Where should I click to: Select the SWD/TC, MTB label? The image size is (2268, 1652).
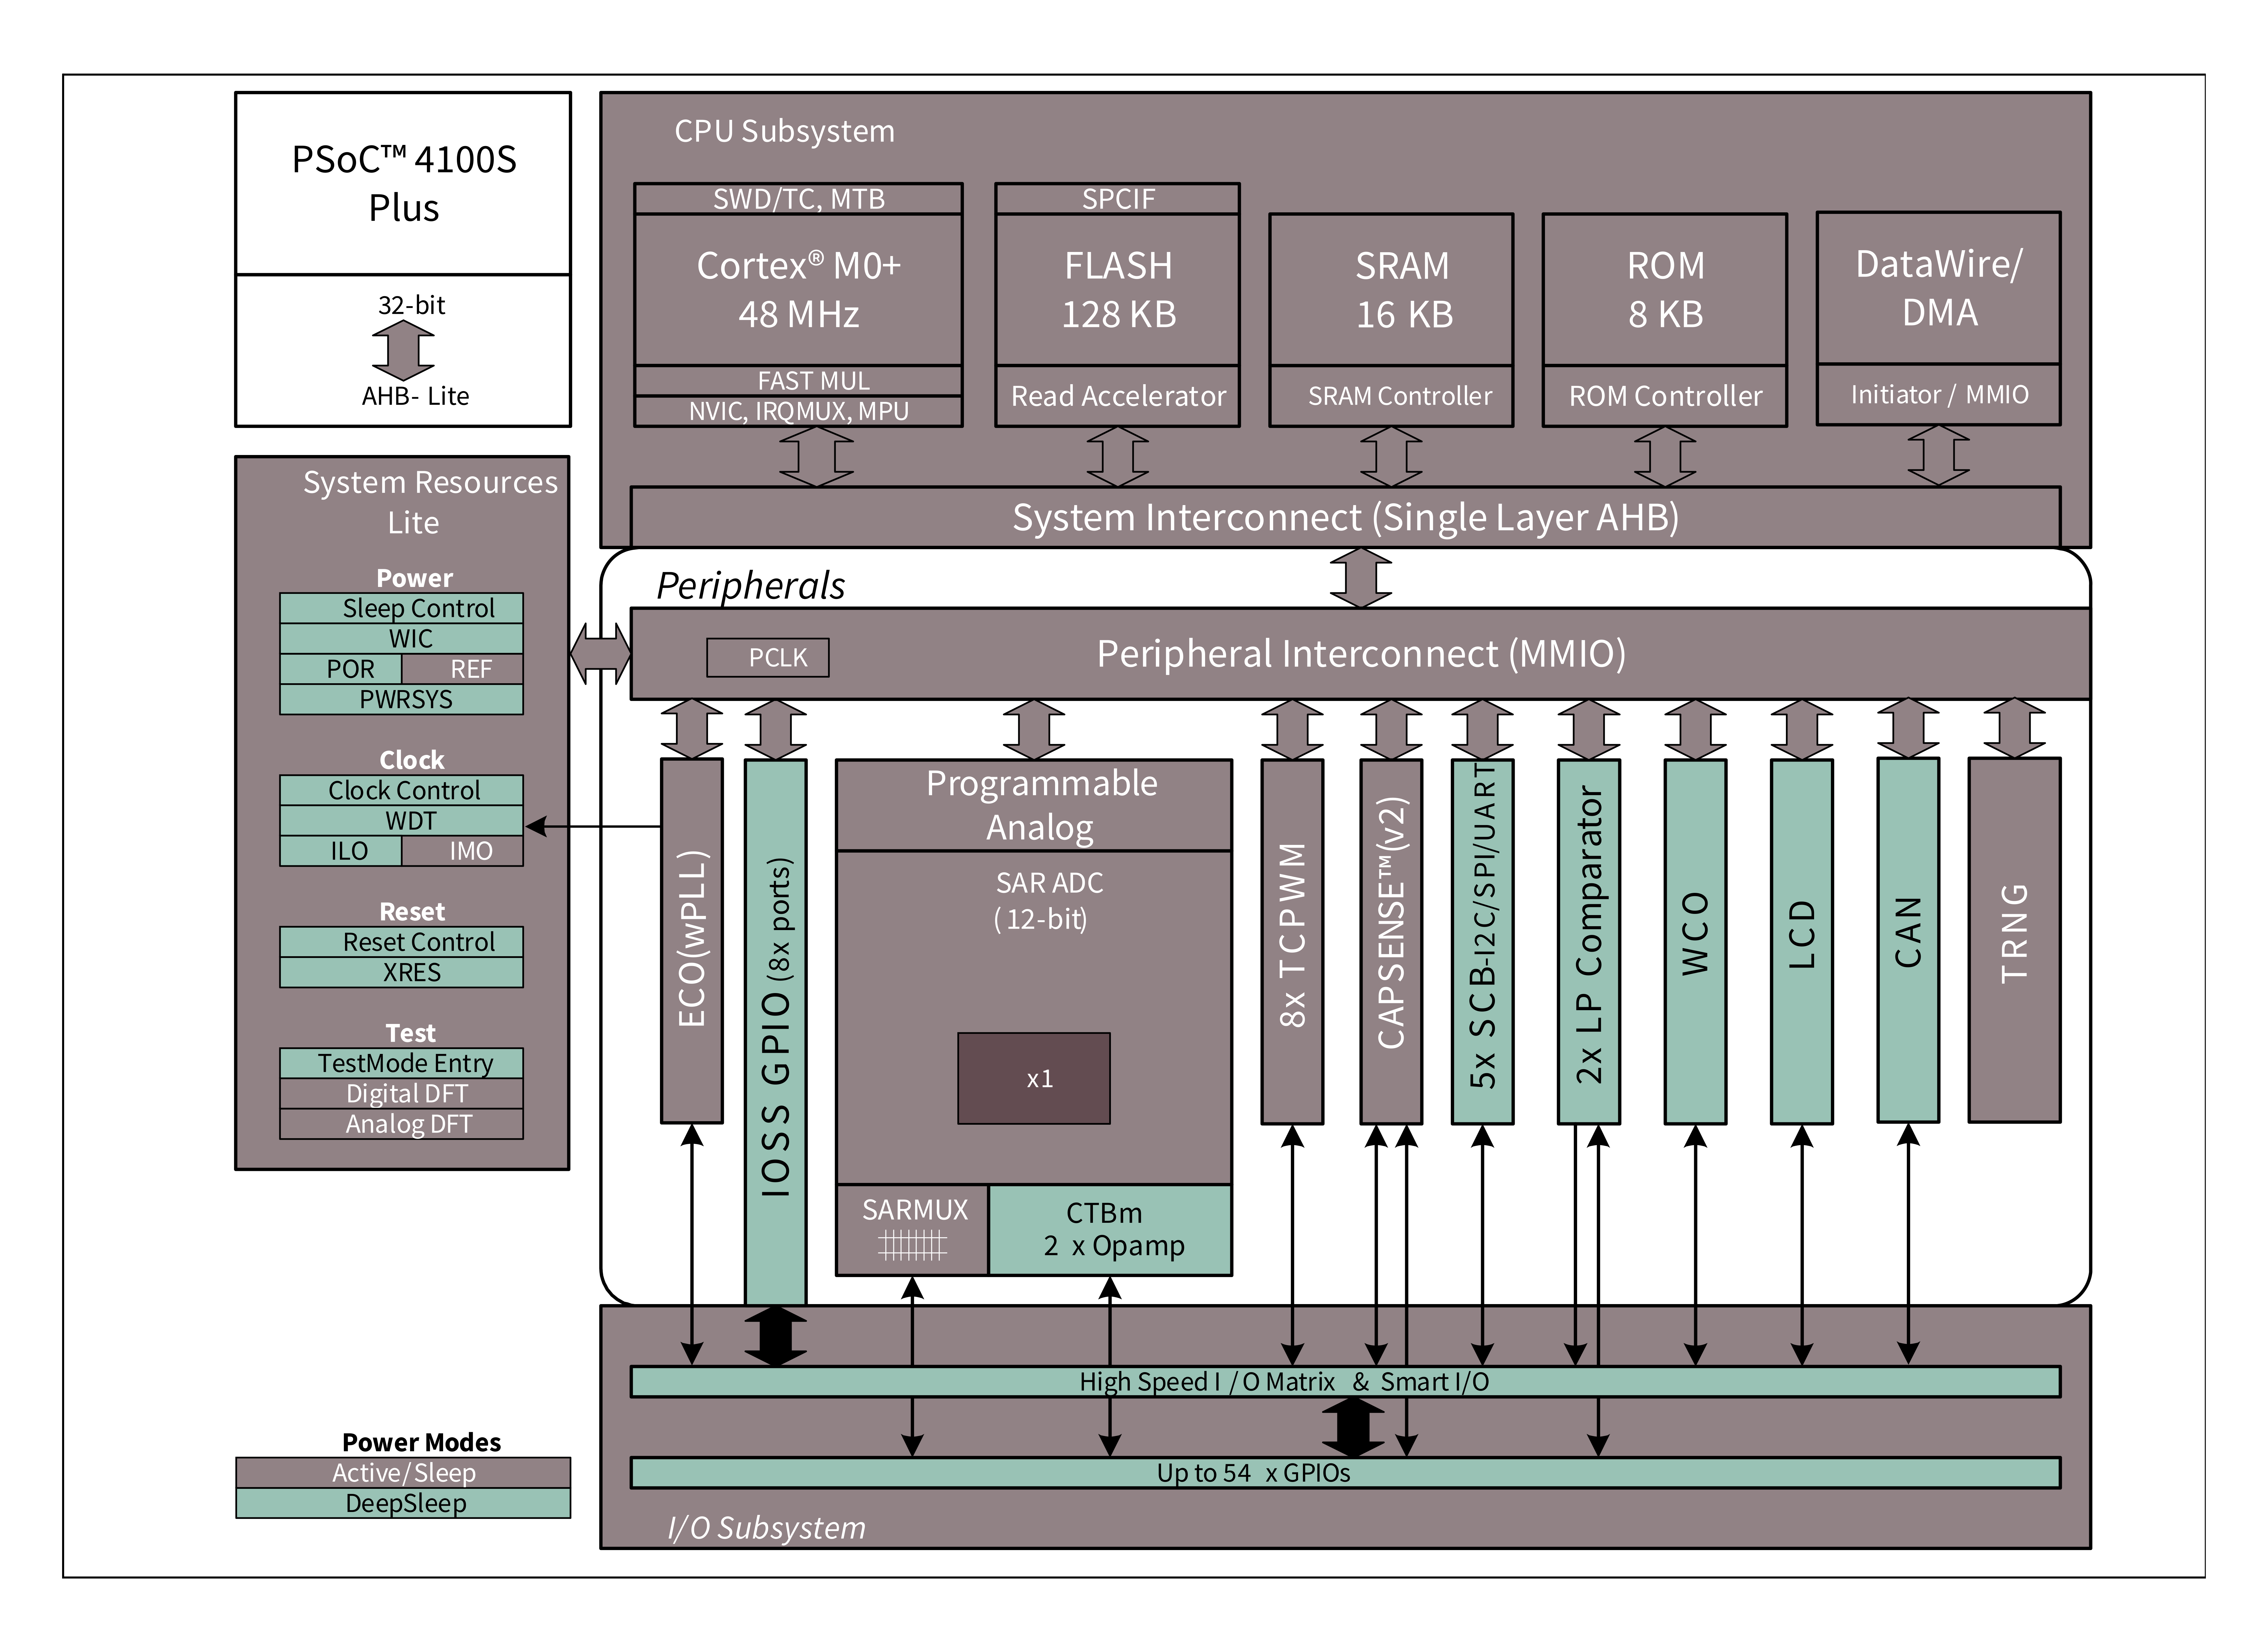(798, 199)
